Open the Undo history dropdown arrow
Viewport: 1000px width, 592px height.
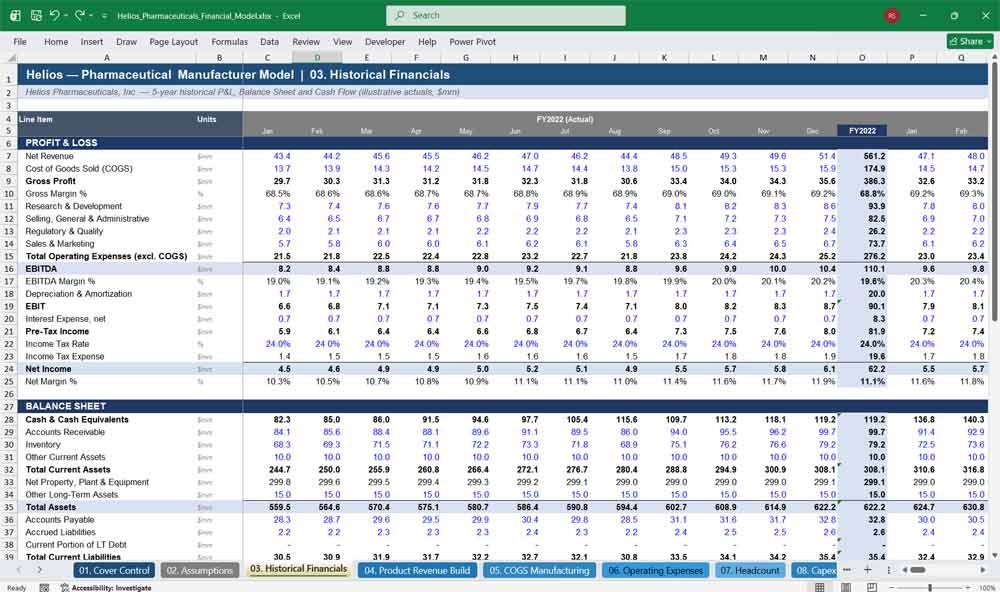66,15
